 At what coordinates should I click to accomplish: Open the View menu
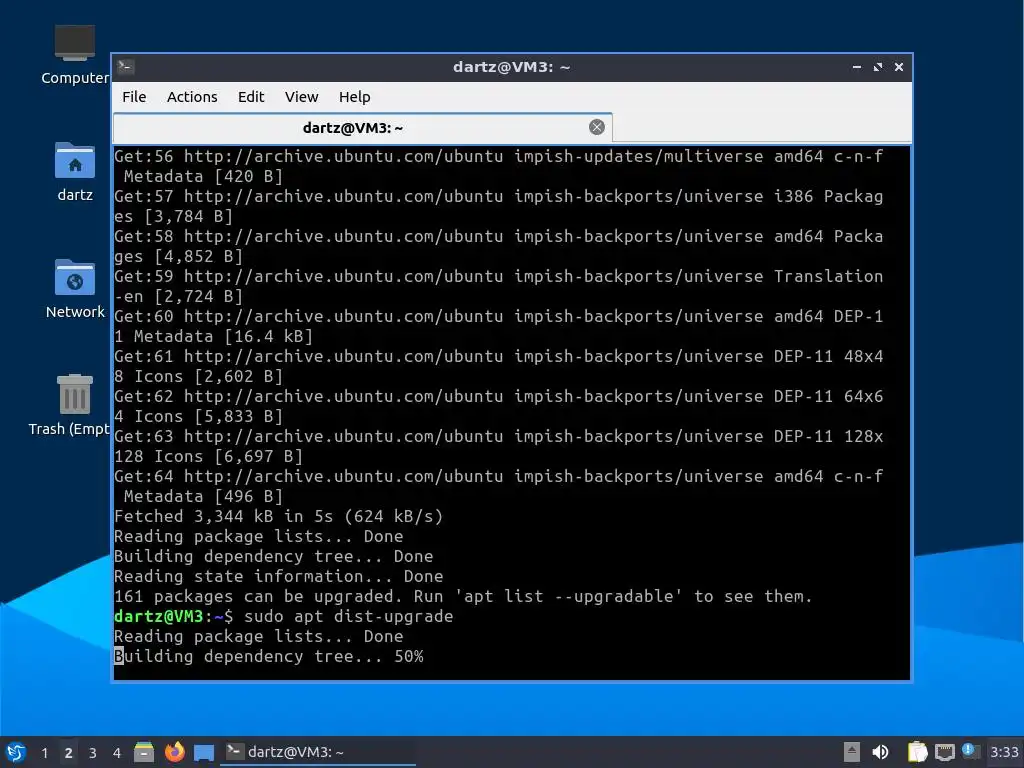(301, 97)
